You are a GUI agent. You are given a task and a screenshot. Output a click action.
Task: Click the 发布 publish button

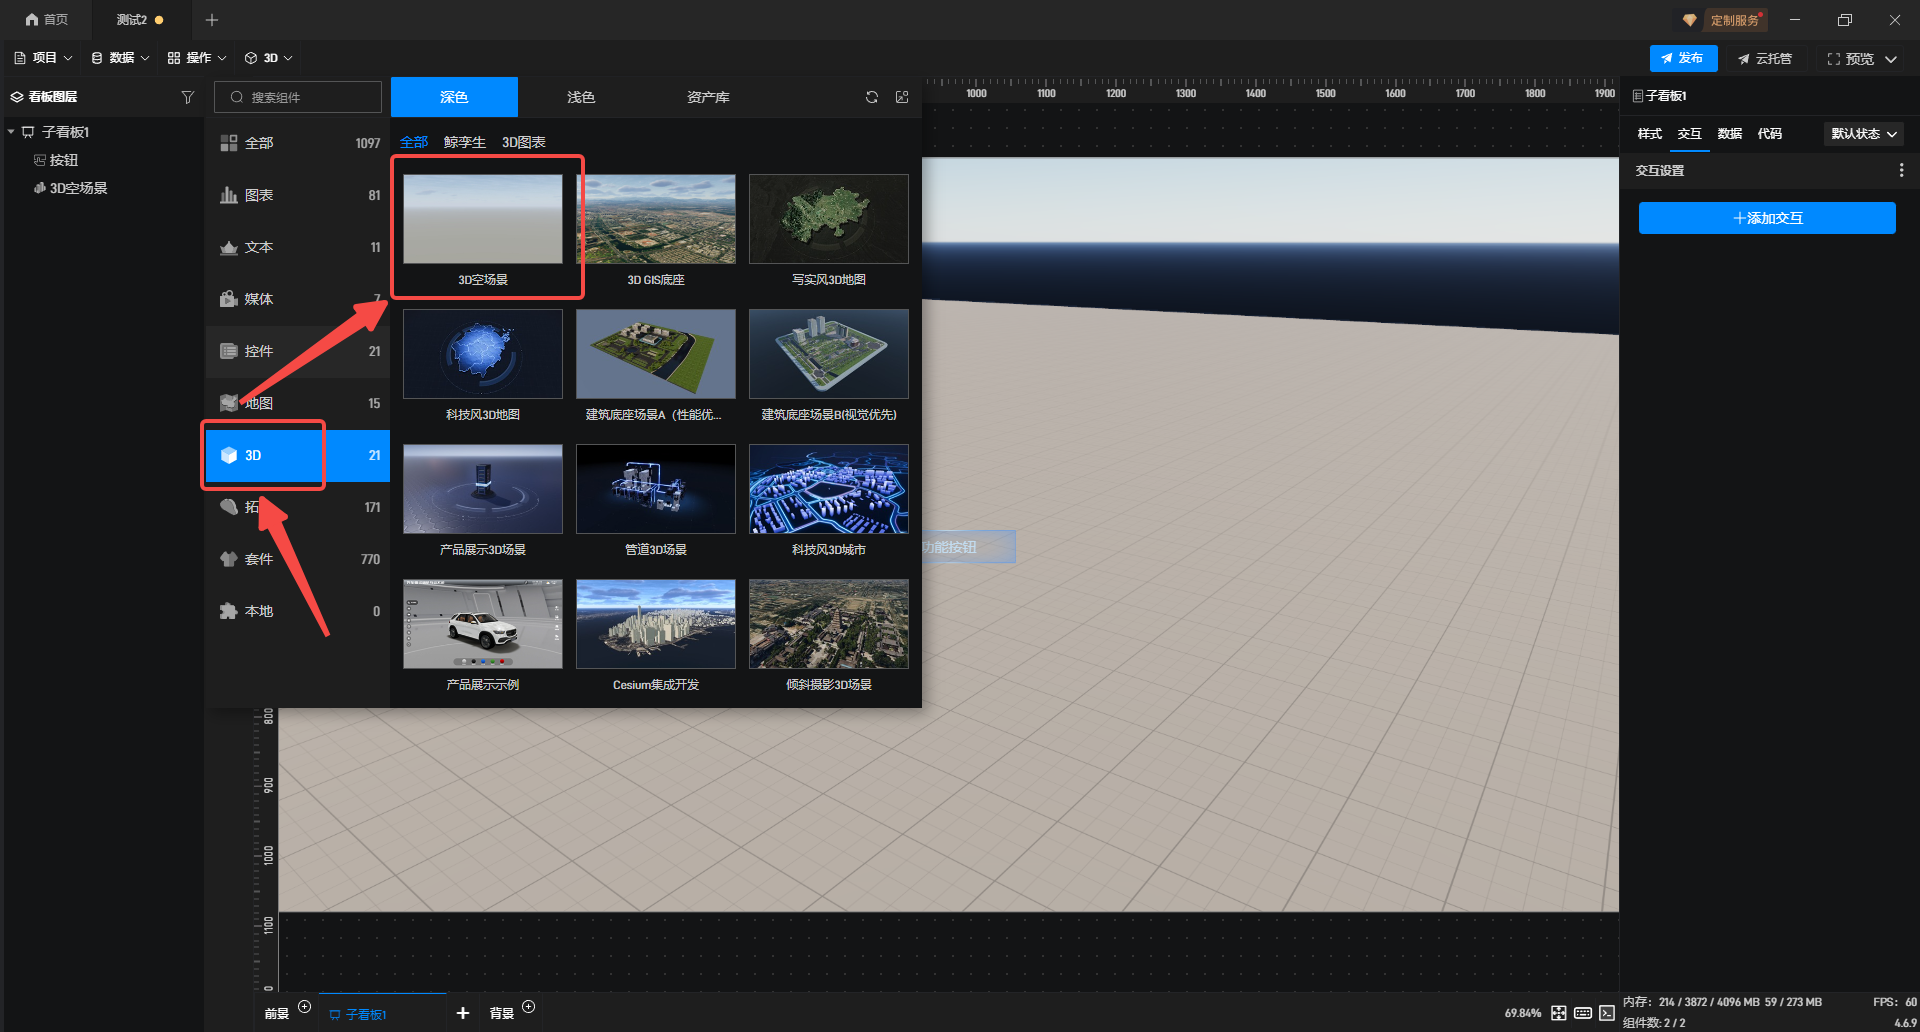[x=1683, y=58]
